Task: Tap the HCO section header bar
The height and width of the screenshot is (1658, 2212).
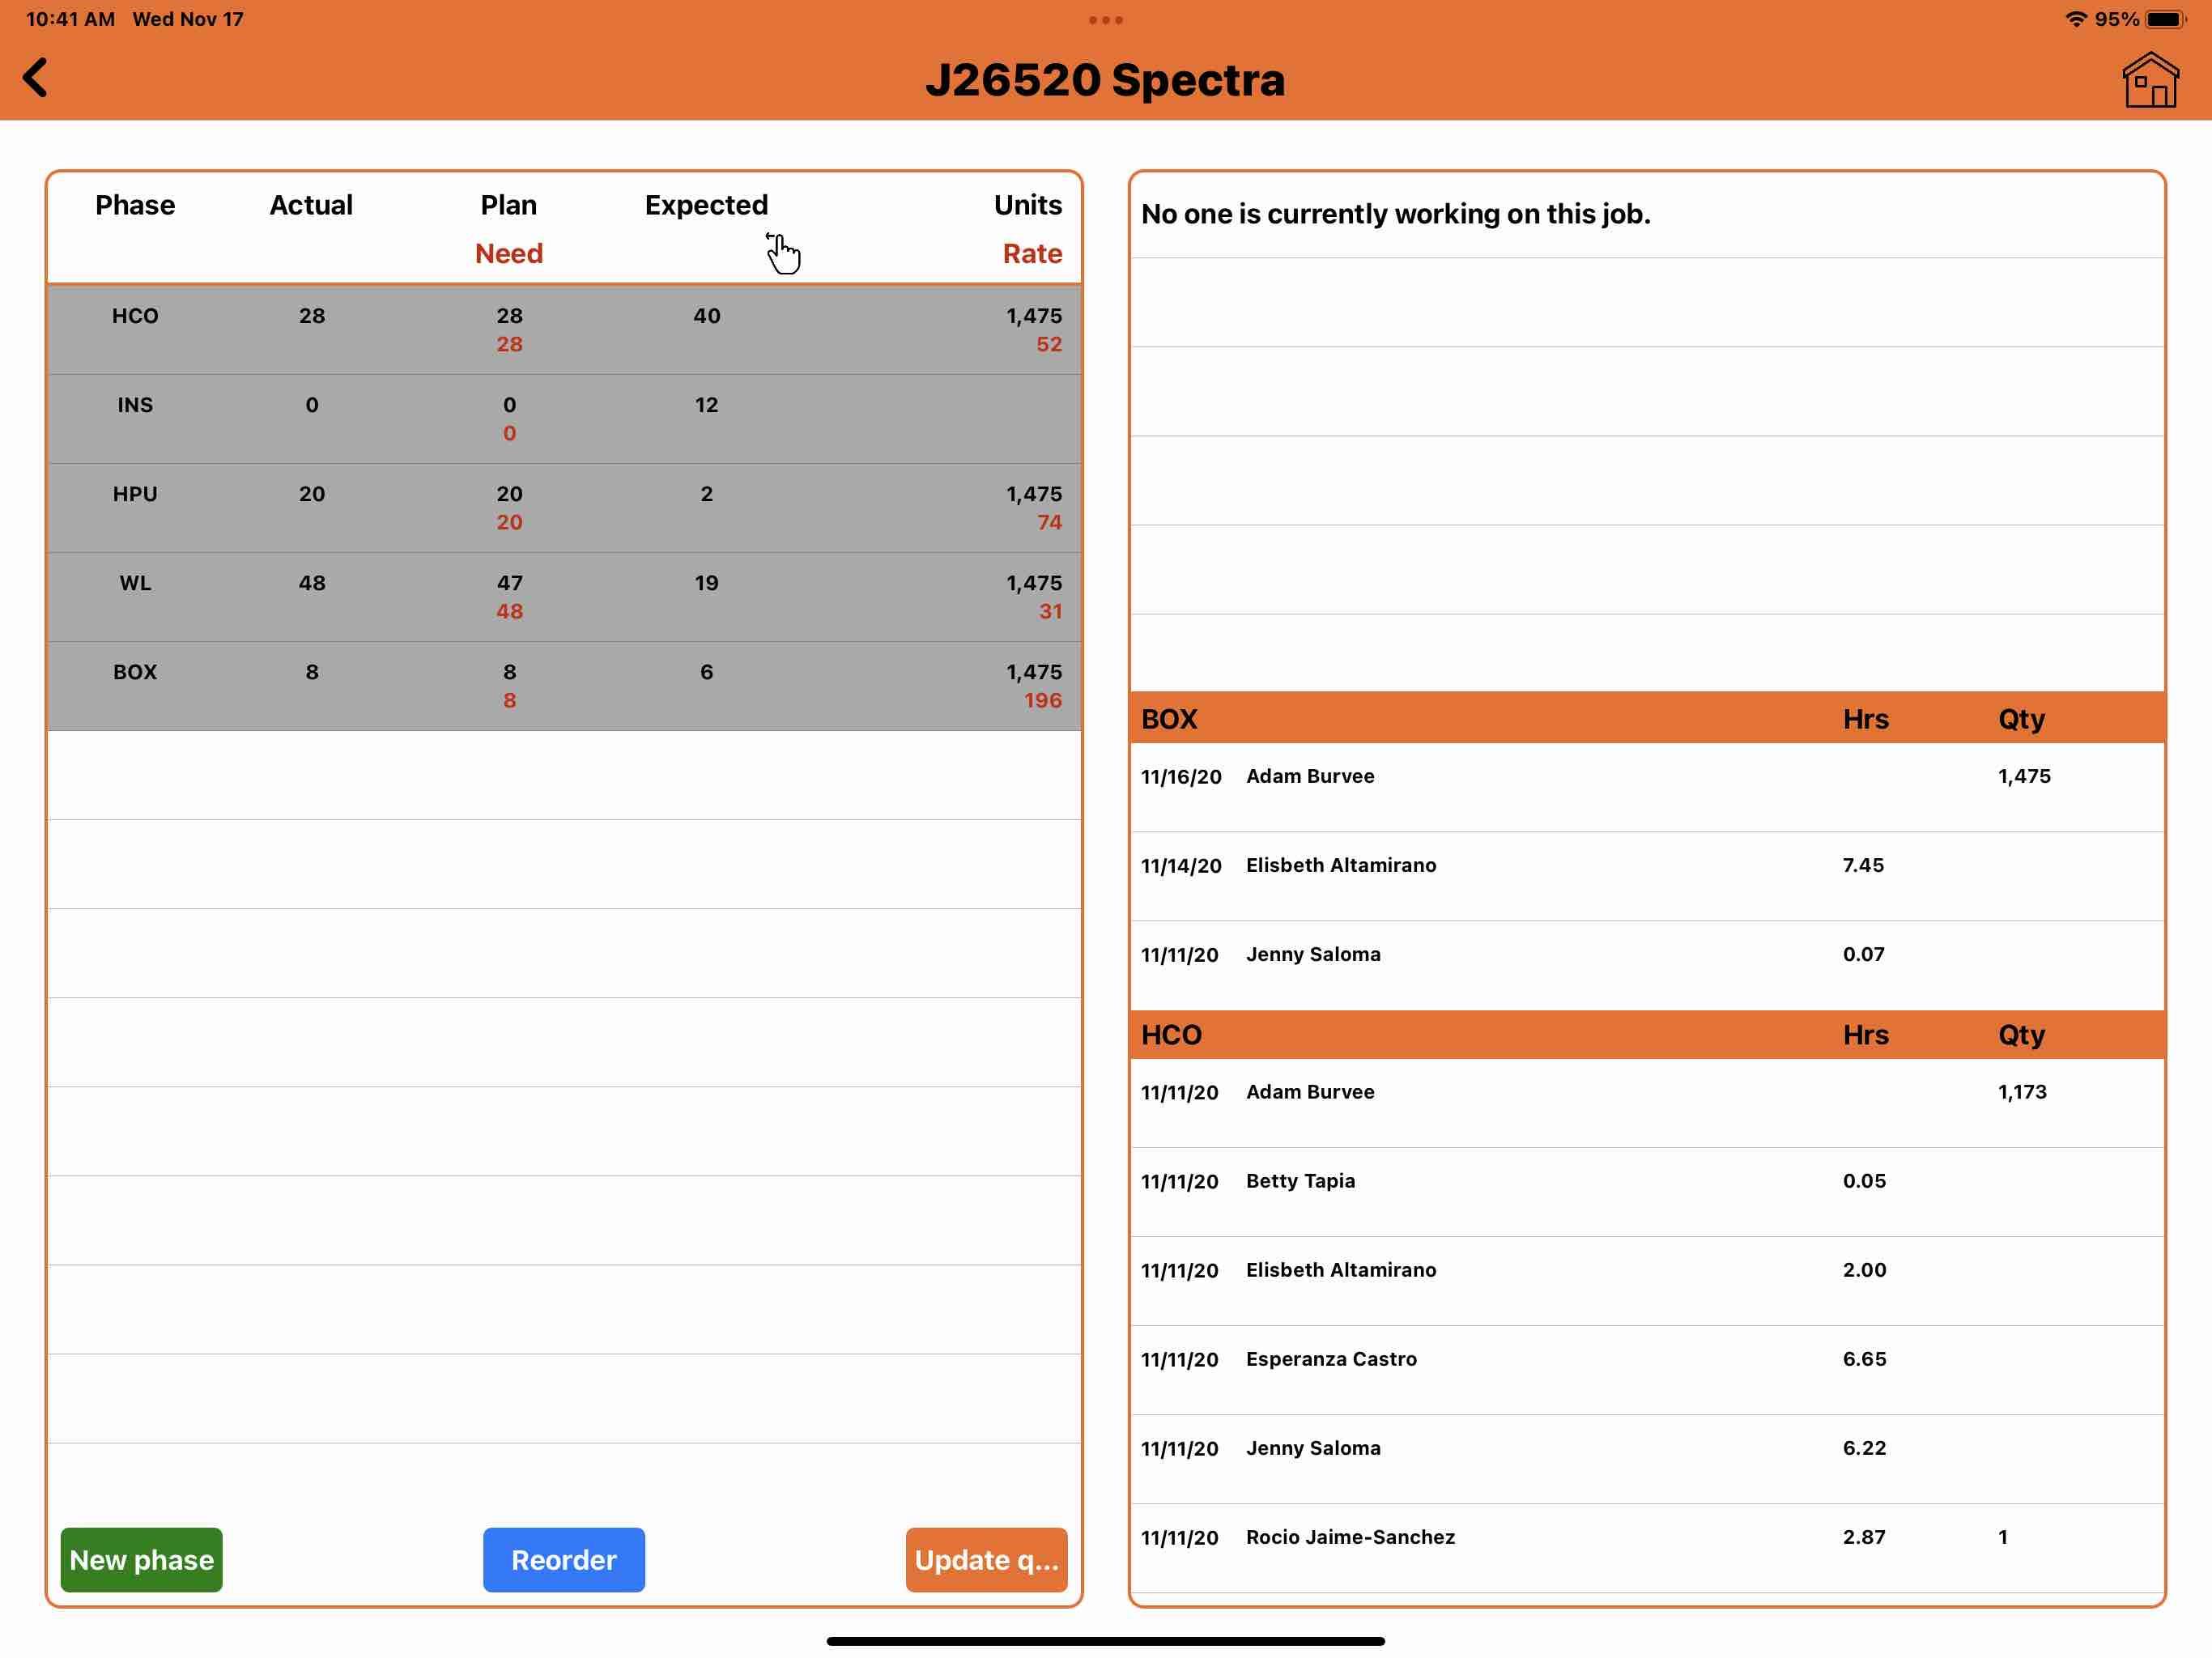Action: (x=1646, y=1035)
